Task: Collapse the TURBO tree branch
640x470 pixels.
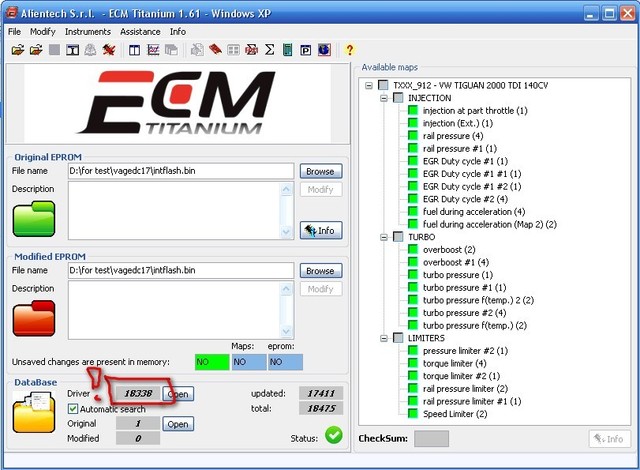Action: pyautogui.click(x=384, y=237)
